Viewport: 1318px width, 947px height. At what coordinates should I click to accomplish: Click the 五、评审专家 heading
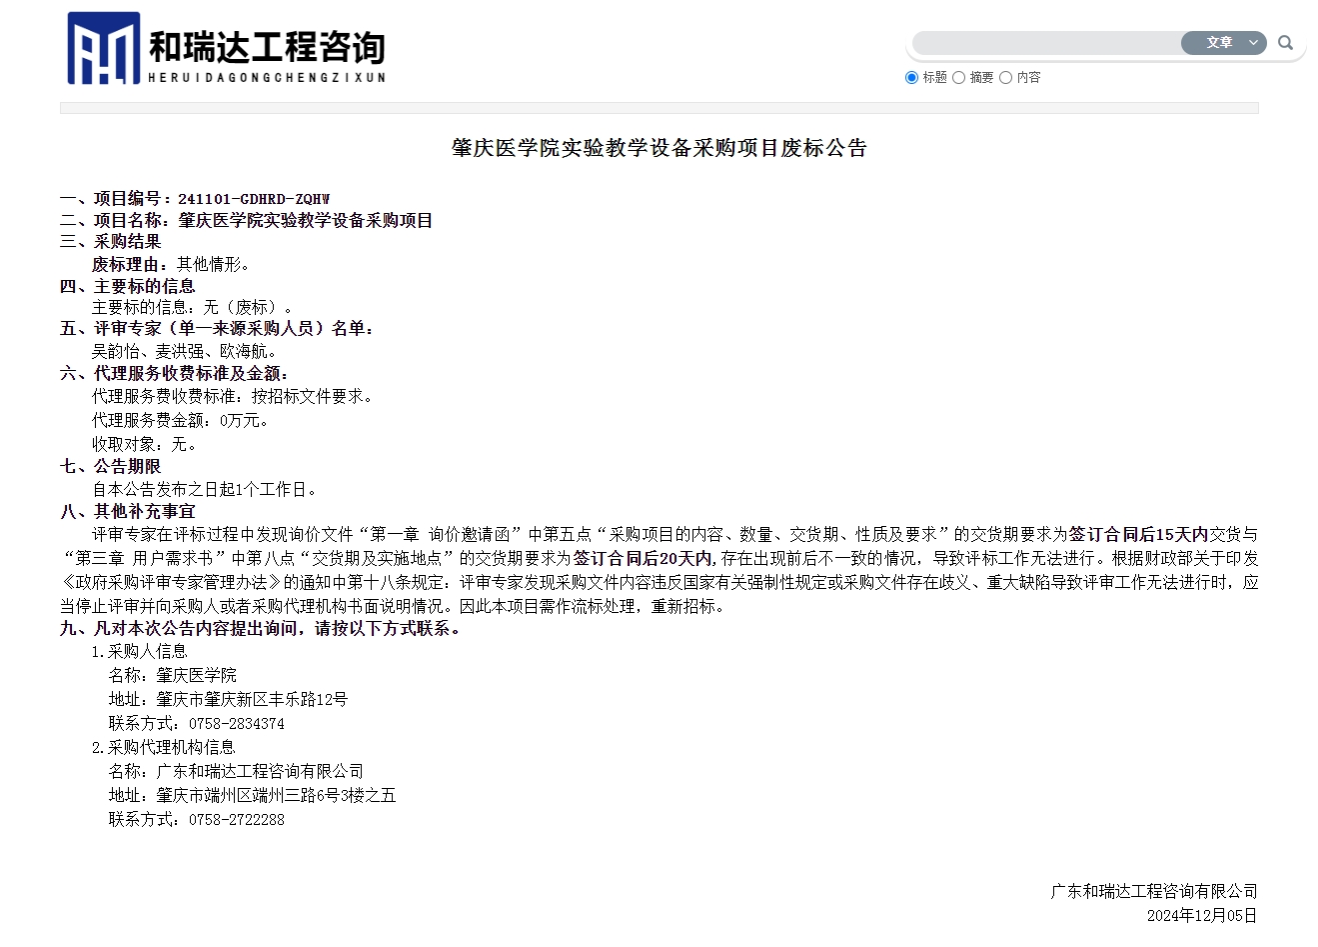click(217, 328)
